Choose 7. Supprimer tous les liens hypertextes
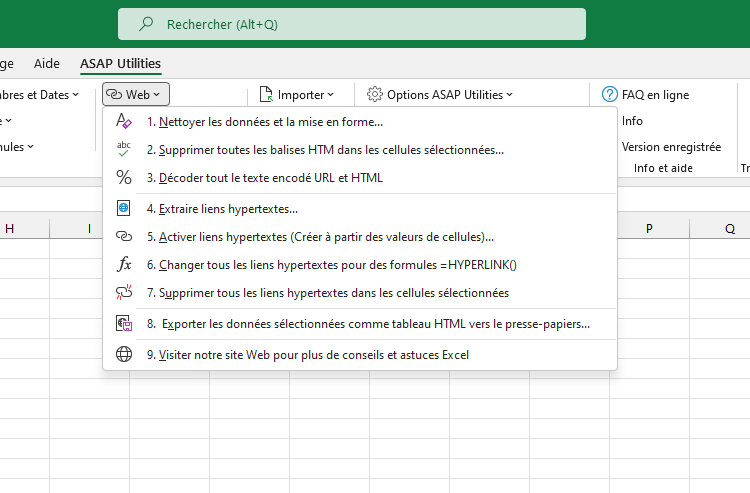 (360, 292)
